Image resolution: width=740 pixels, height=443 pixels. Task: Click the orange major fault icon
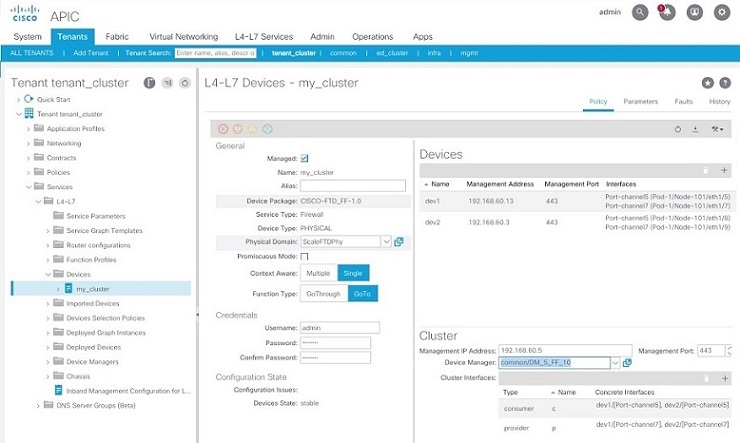(238, 129)
